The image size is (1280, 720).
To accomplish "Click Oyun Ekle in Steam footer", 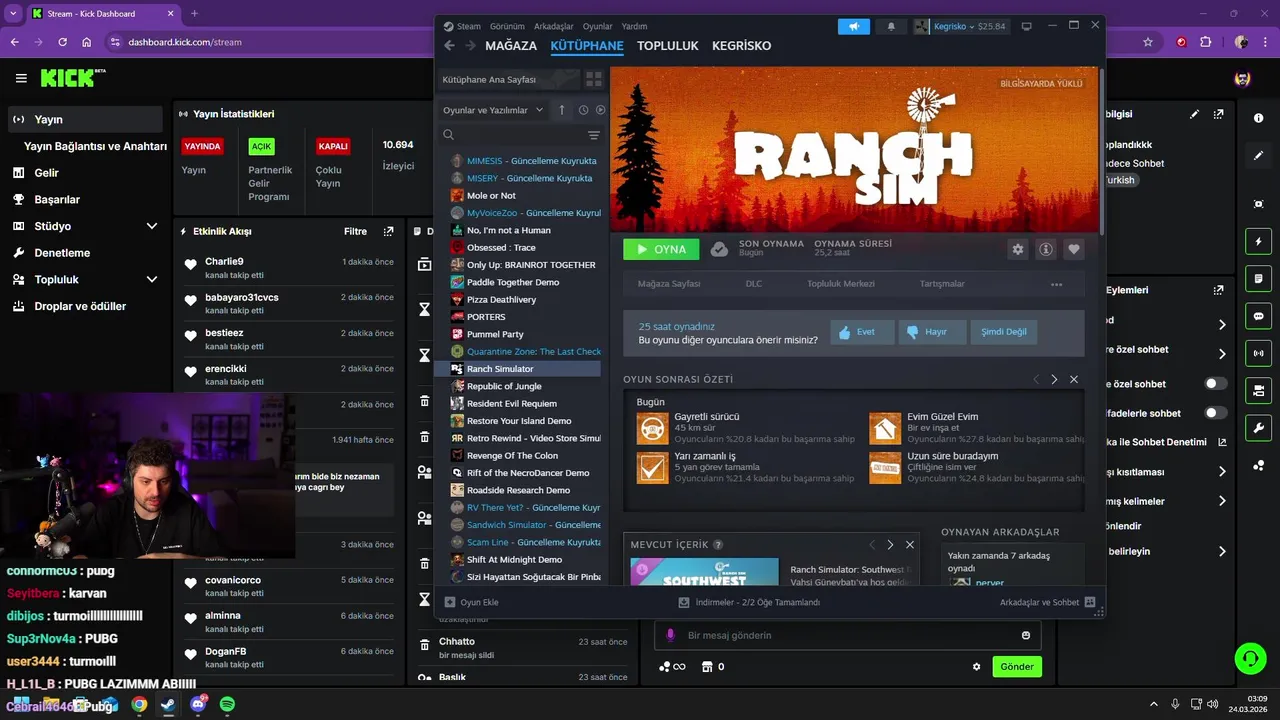I will tap(472, 602).
